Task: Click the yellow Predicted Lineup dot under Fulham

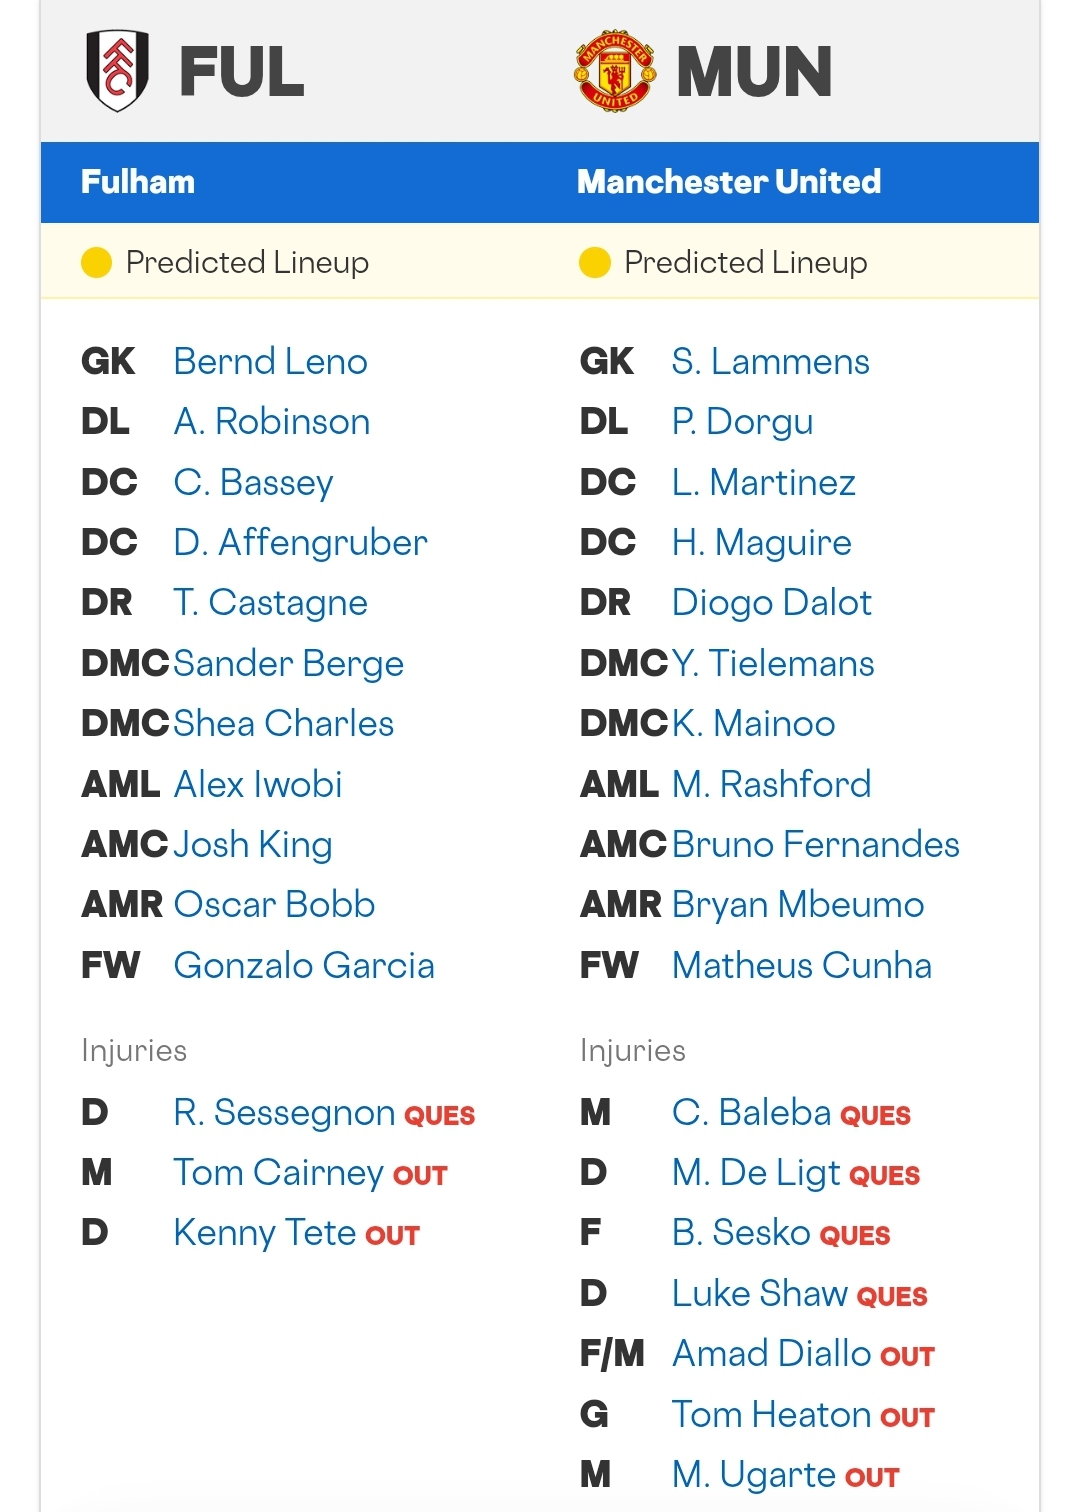Action: [x=96, y=262]
